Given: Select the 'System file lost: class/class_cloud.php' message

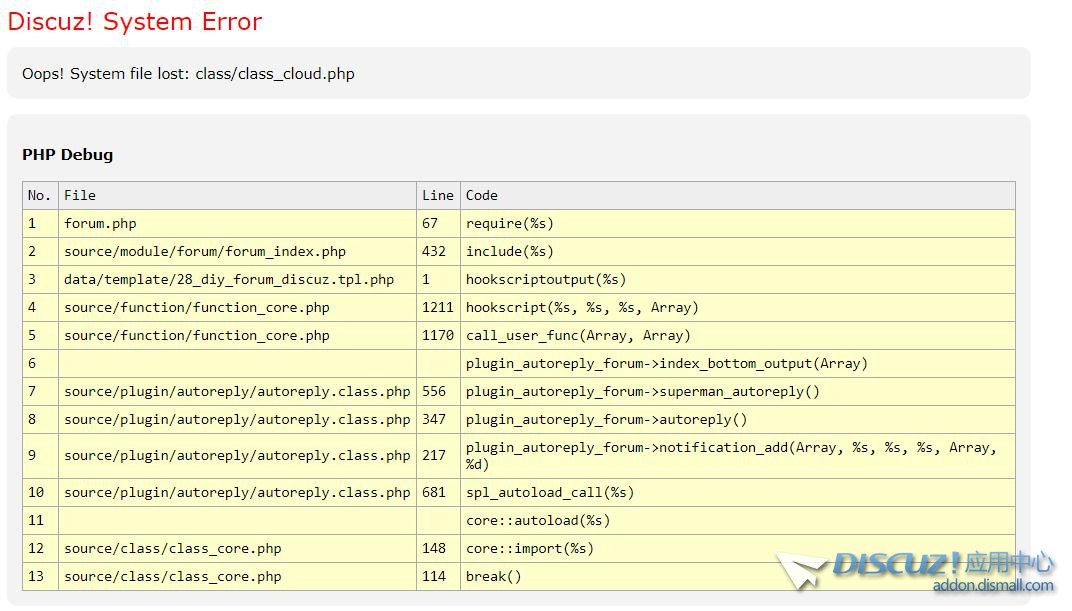Looking at the screenshot, I should 188,74.
